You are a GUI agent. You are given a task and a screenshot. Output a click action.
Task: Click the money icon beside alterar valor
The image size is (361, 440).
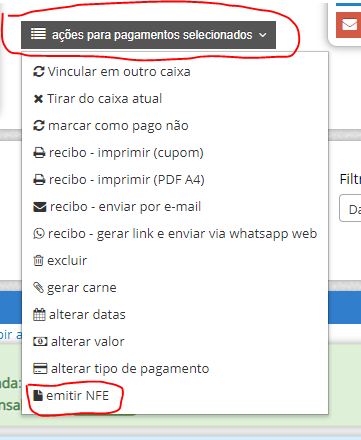coord(40,342)
